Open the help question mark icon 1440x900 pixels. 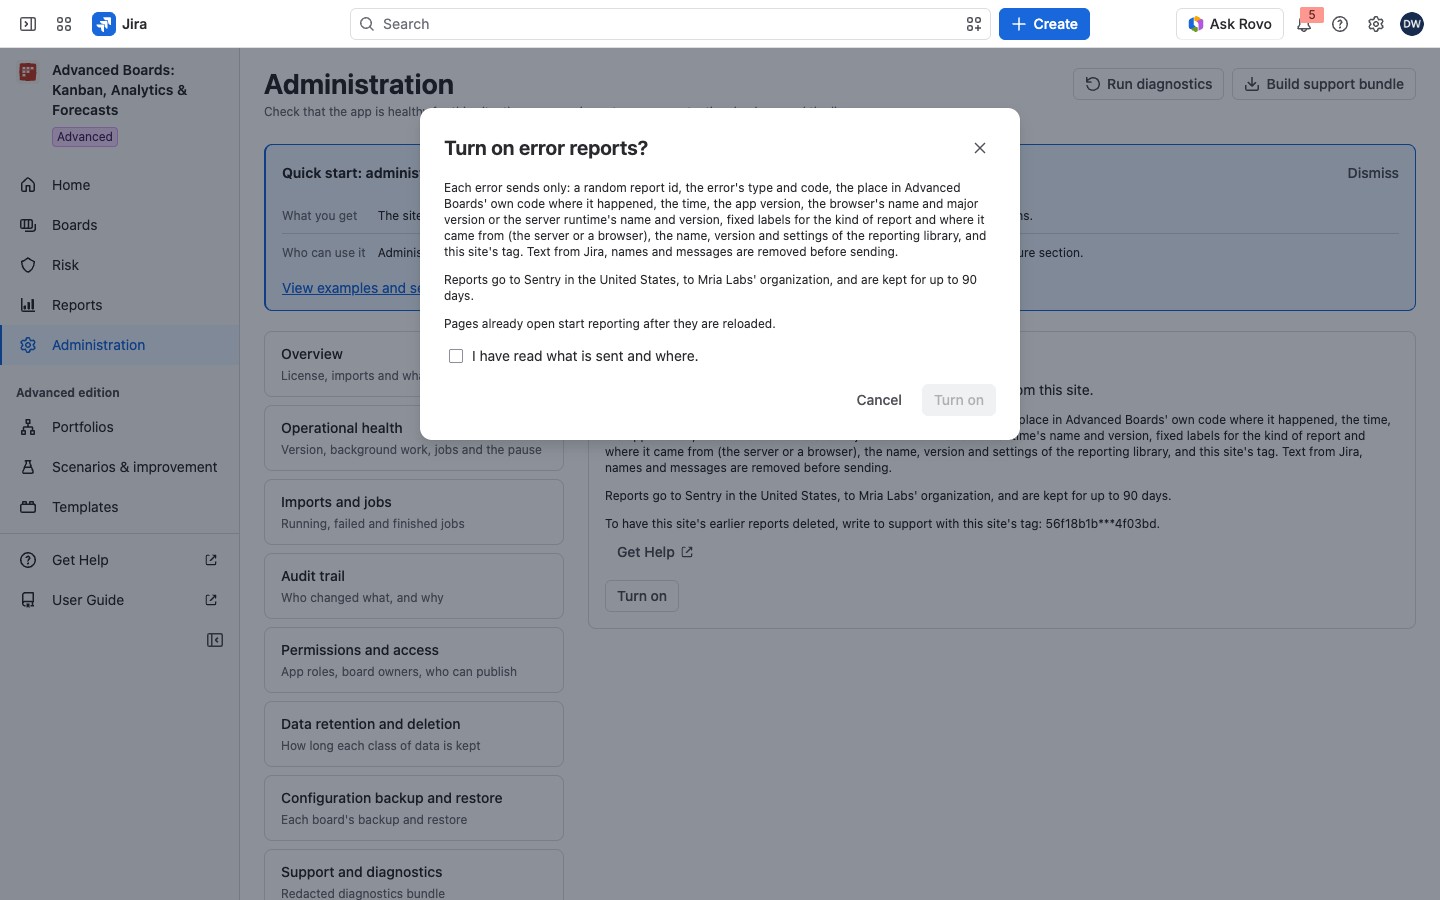click(1340, 24)
